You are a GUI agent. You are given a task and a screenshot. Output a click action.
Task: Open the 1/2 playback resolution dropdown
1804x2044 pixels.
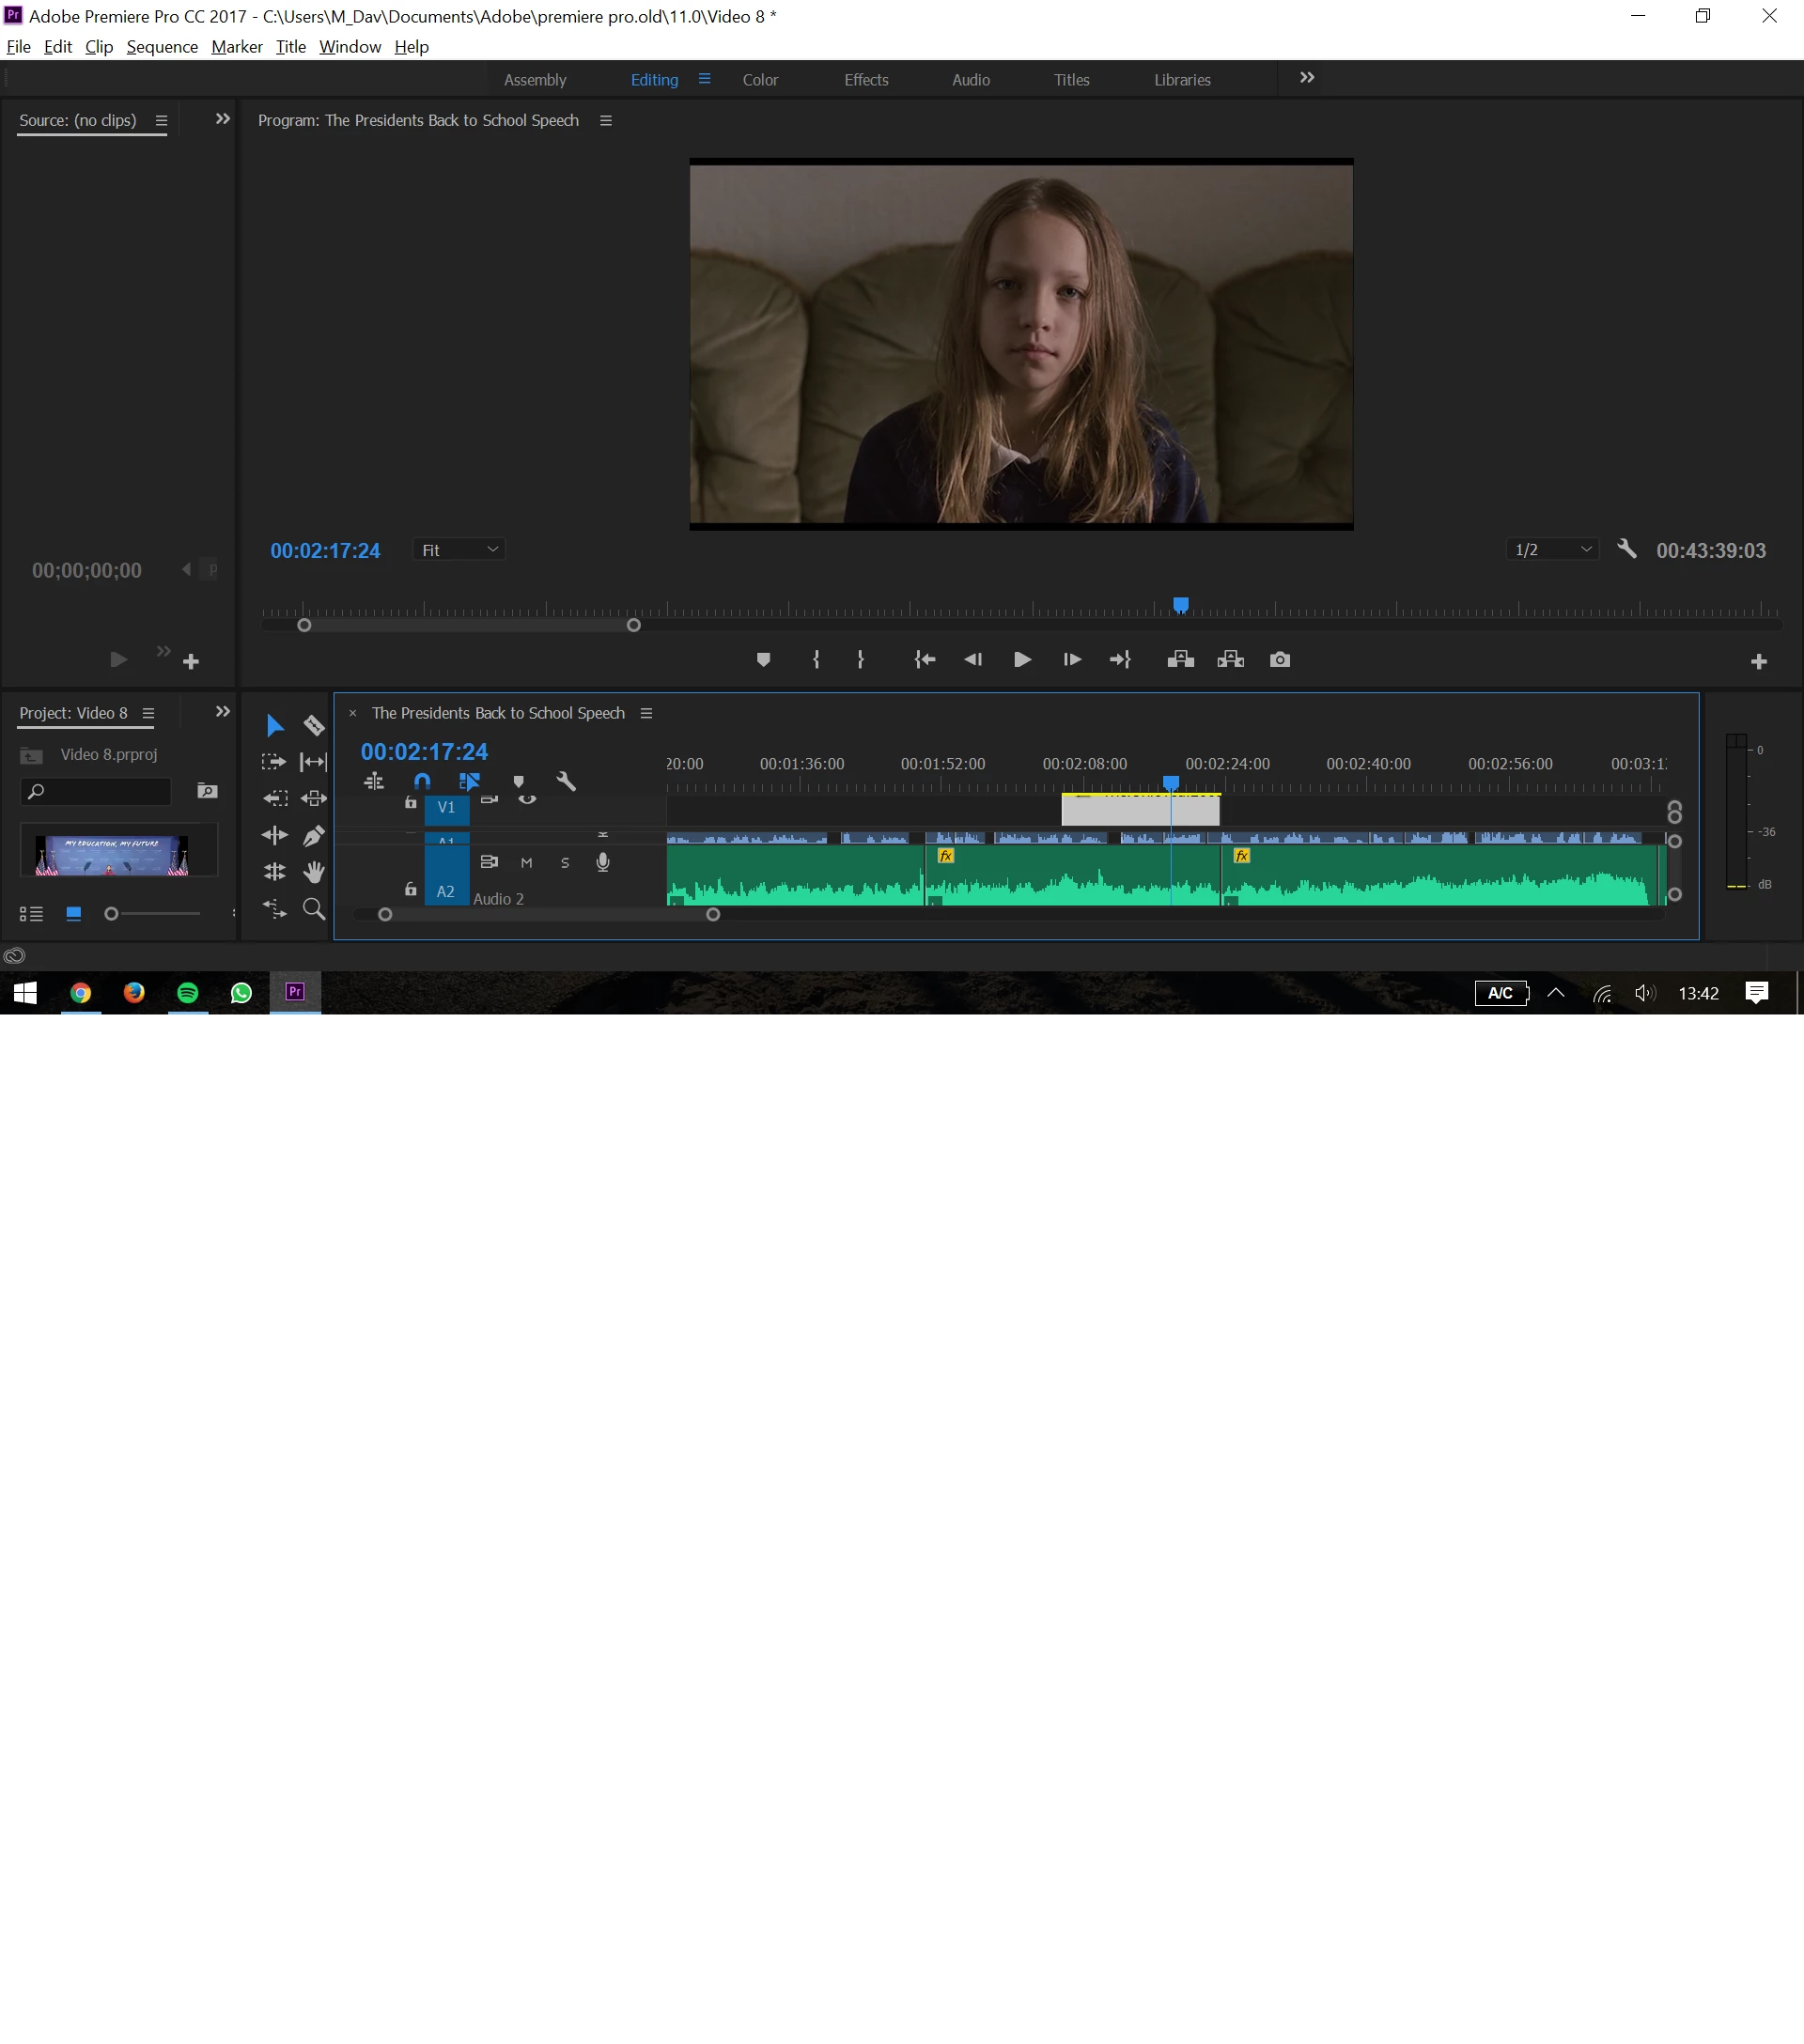coord(1551,550)
